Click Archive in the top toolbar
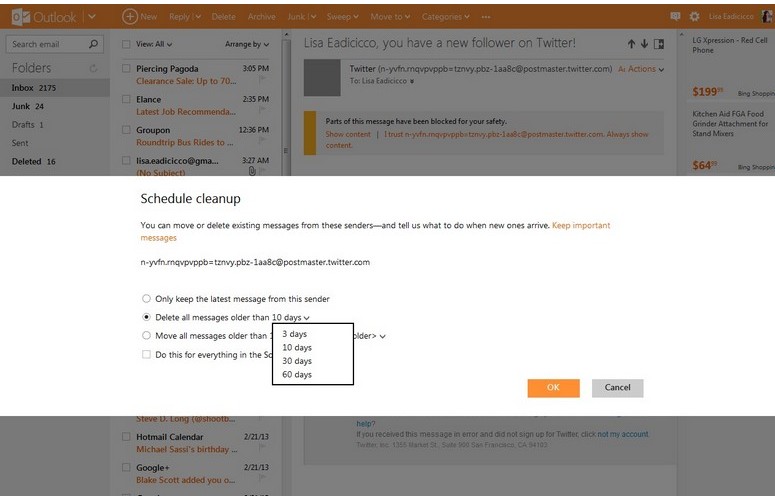775x500 pixels. (261, 16)
